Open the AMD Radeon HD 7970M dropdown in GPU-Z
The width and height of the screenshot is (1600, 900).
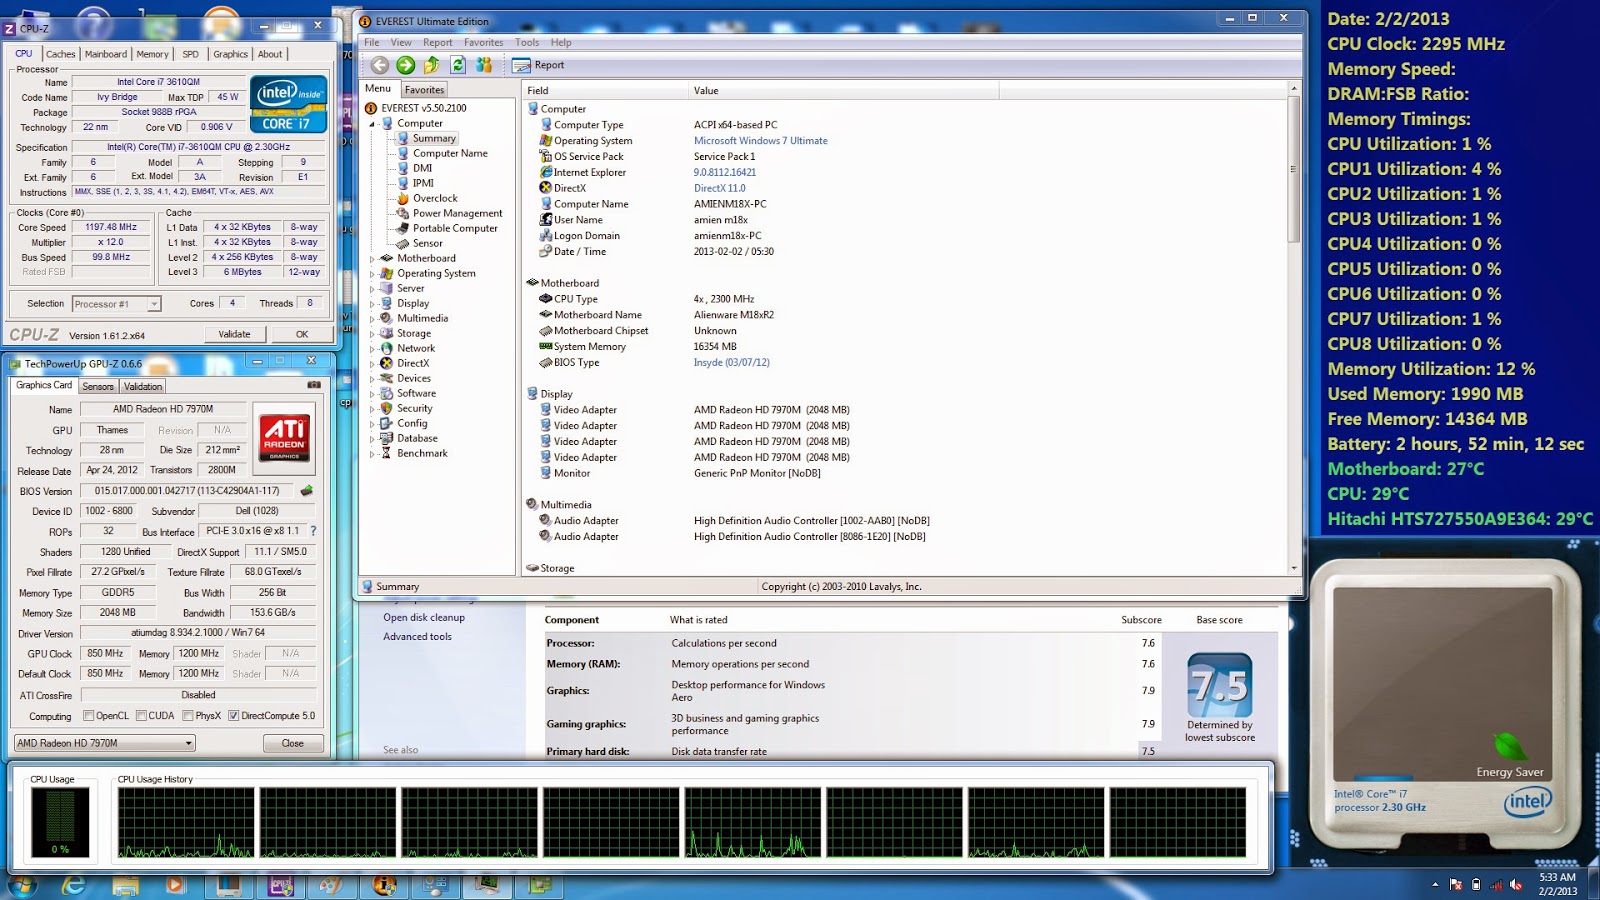click(x=104, y=743)
